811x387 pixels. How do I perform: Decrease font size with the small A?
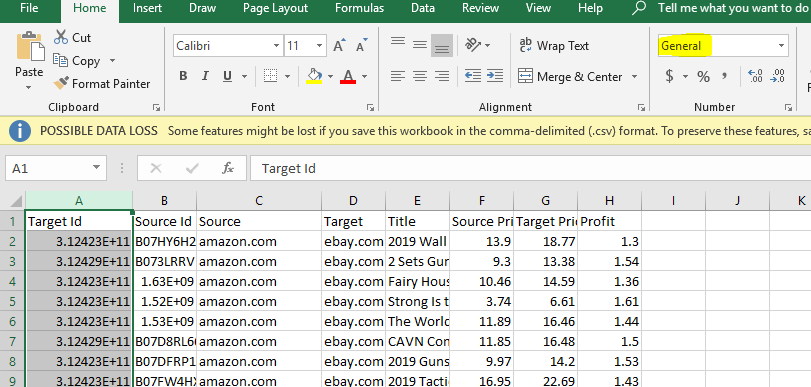[362, 46]
